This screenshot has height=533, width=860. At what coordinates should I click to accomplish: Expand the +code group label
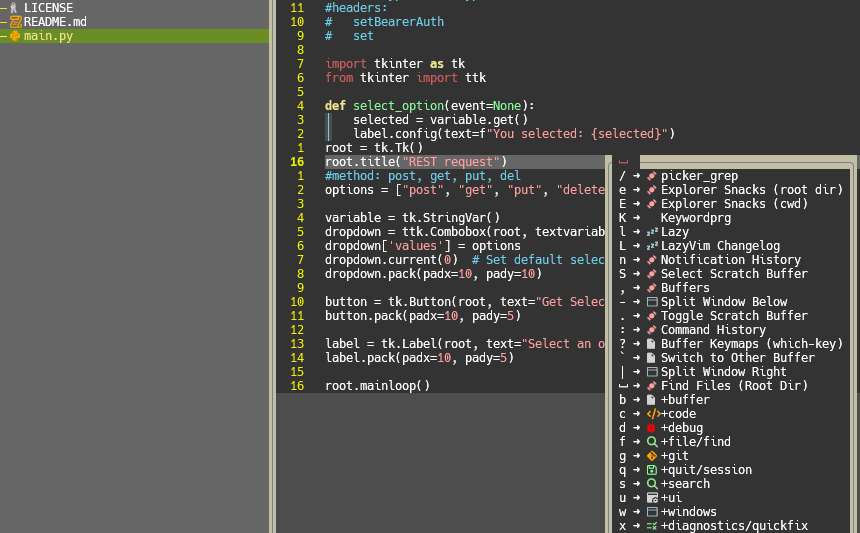[678, 413]
